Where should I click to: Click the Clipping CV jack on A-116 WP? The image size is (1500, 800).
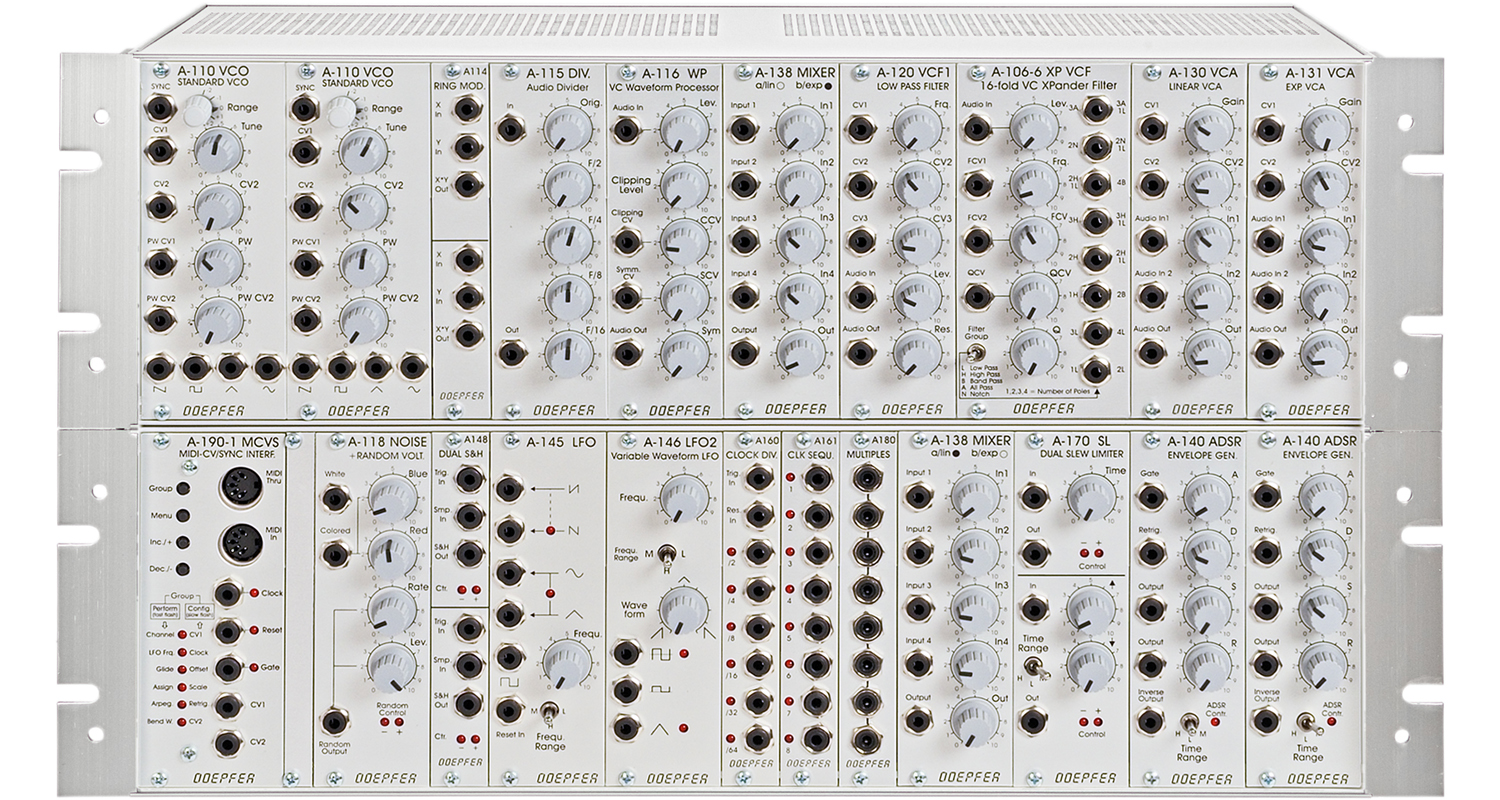tap(627, 240)
